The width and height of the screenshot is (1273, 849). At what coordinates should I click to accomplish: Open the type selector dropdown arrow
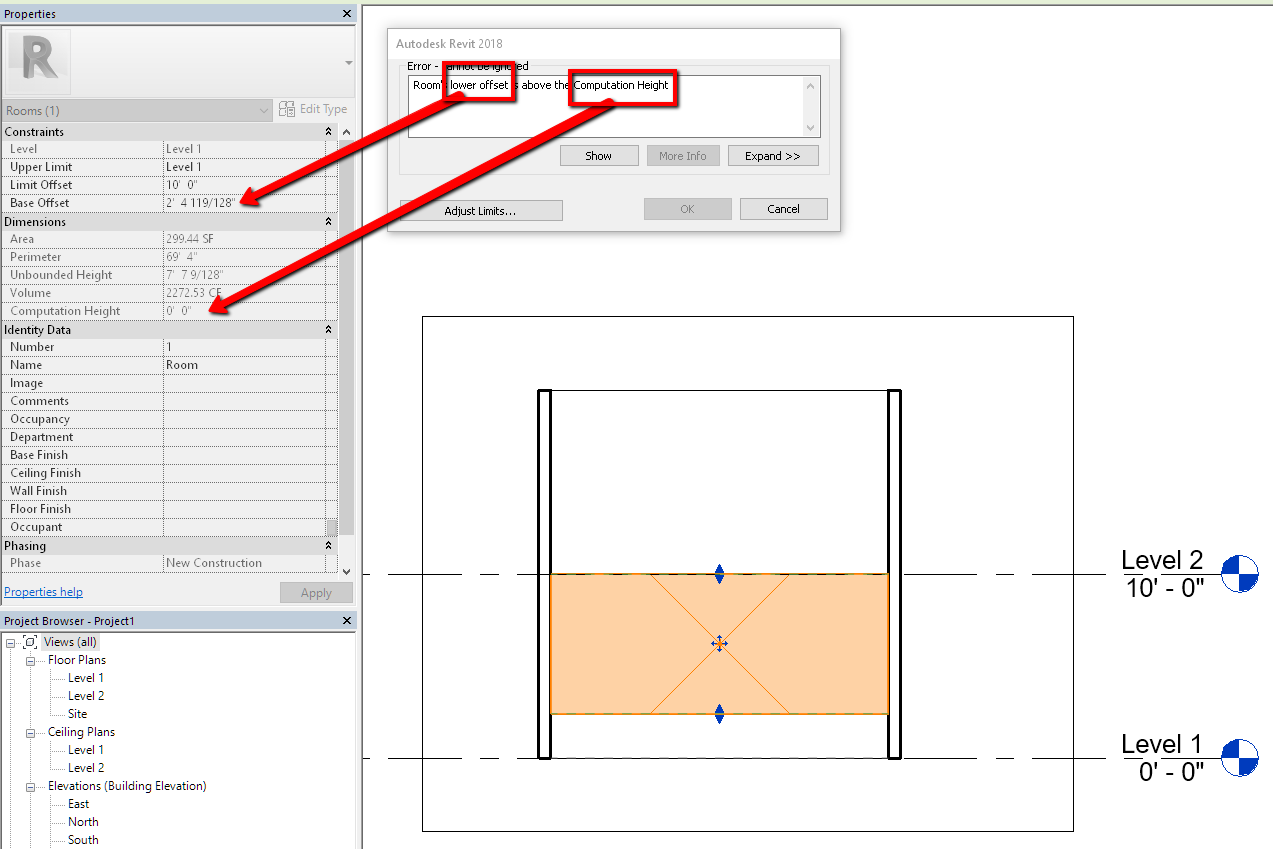(262, 108)
